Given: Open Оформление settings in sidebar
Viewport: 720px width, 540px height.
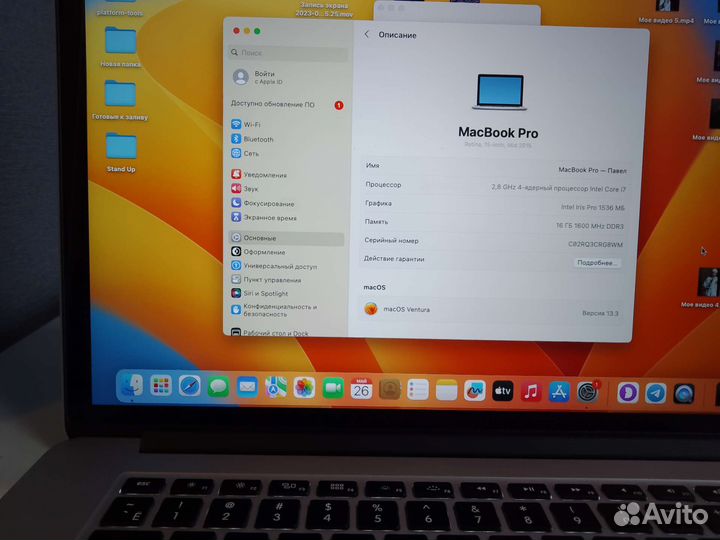Looking at the screenshot, I should 258,252.
